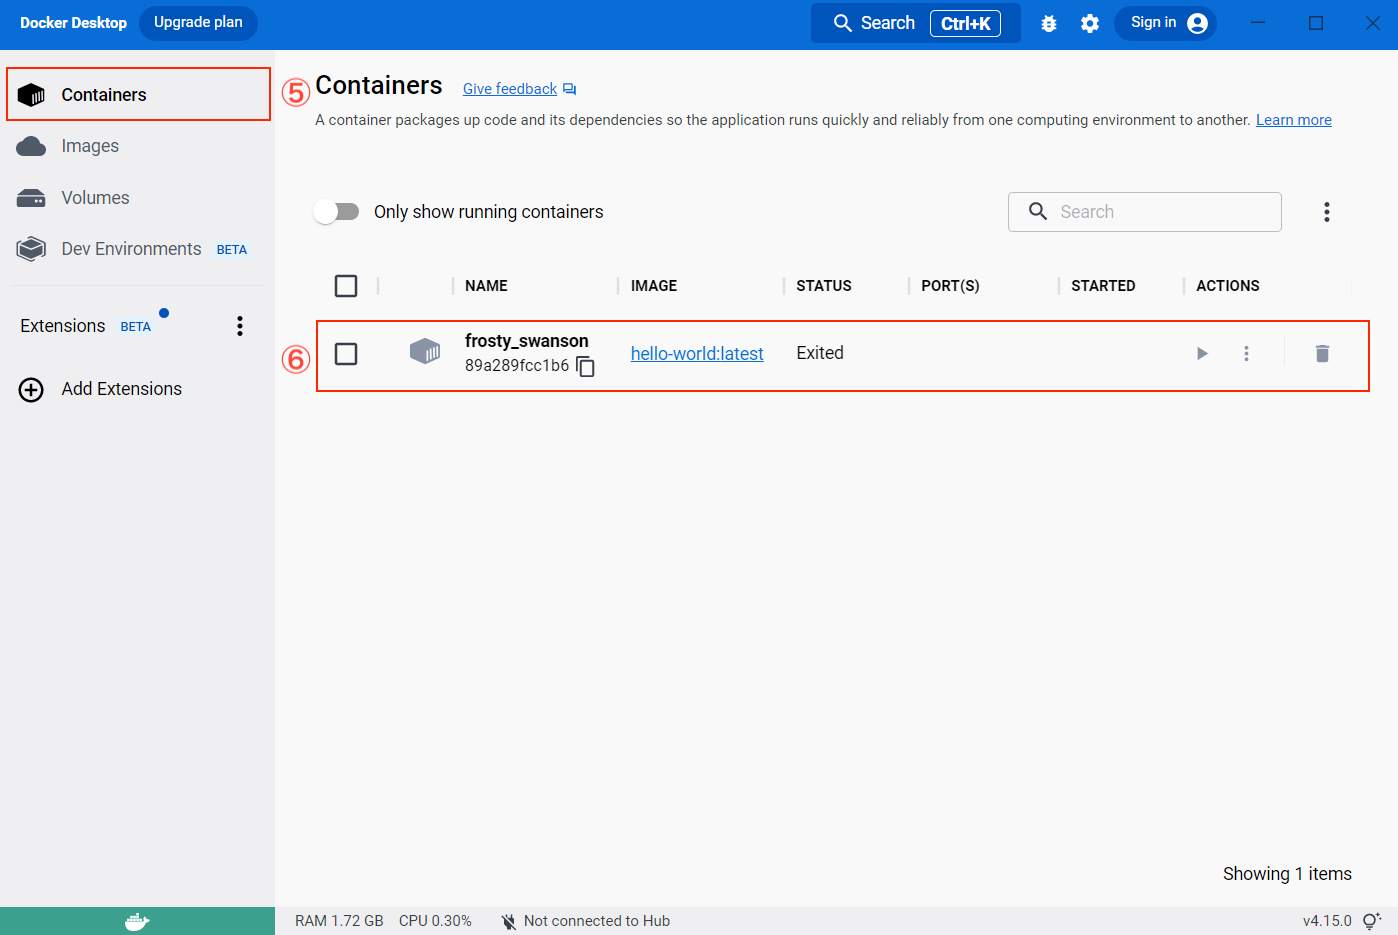Open the Give feedback link
Screen dimensions: 1398x935
point(519,89)
